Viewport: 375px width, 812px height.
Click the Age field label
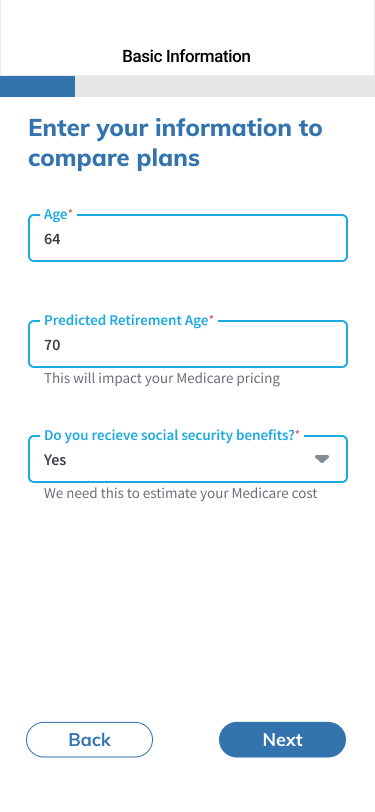point(55,215)
